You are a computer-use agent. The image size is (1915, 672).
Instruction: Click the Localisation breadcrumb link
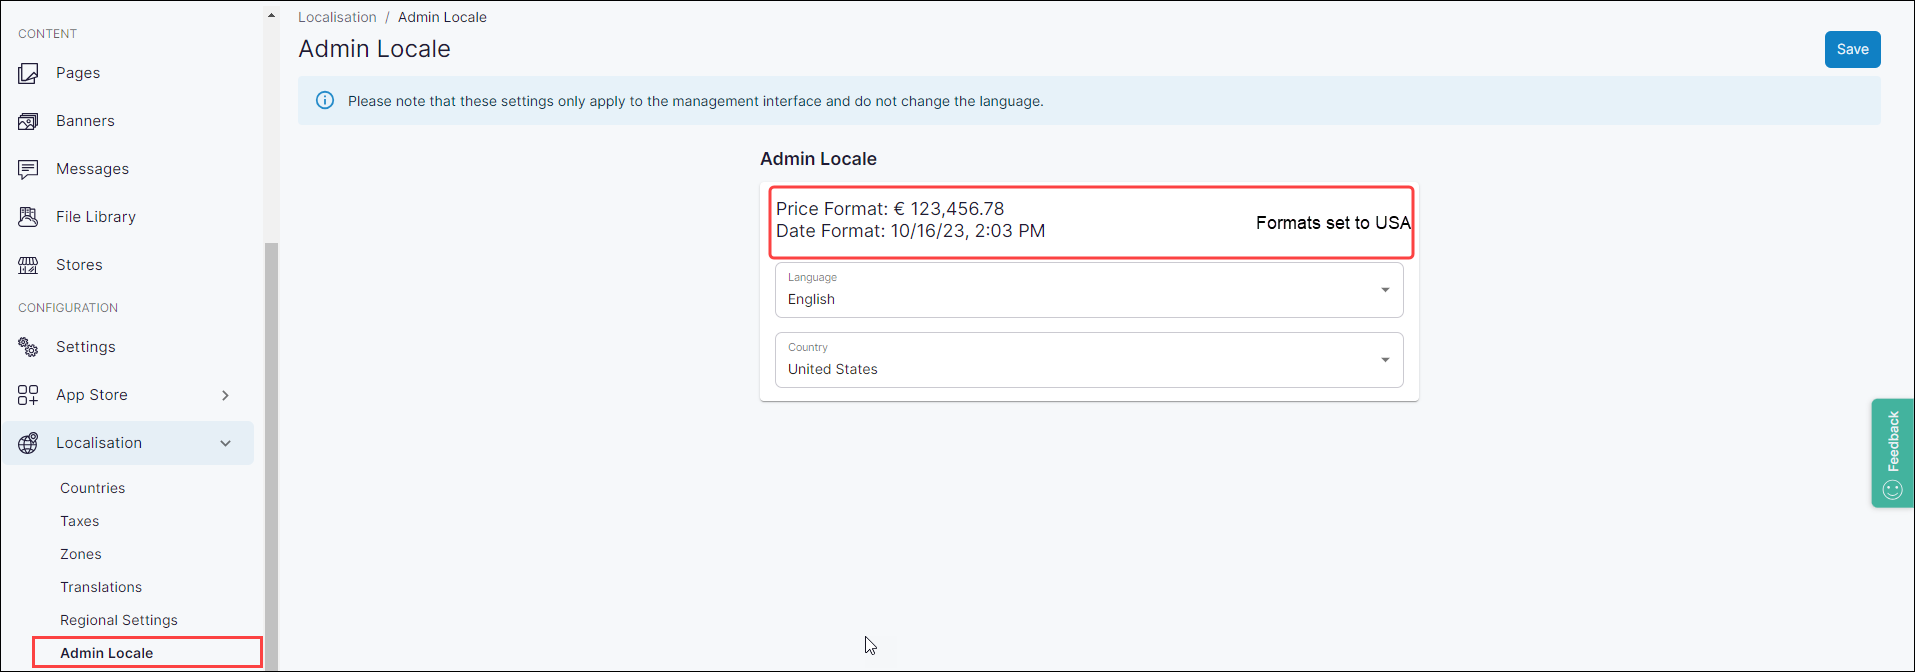337,17
